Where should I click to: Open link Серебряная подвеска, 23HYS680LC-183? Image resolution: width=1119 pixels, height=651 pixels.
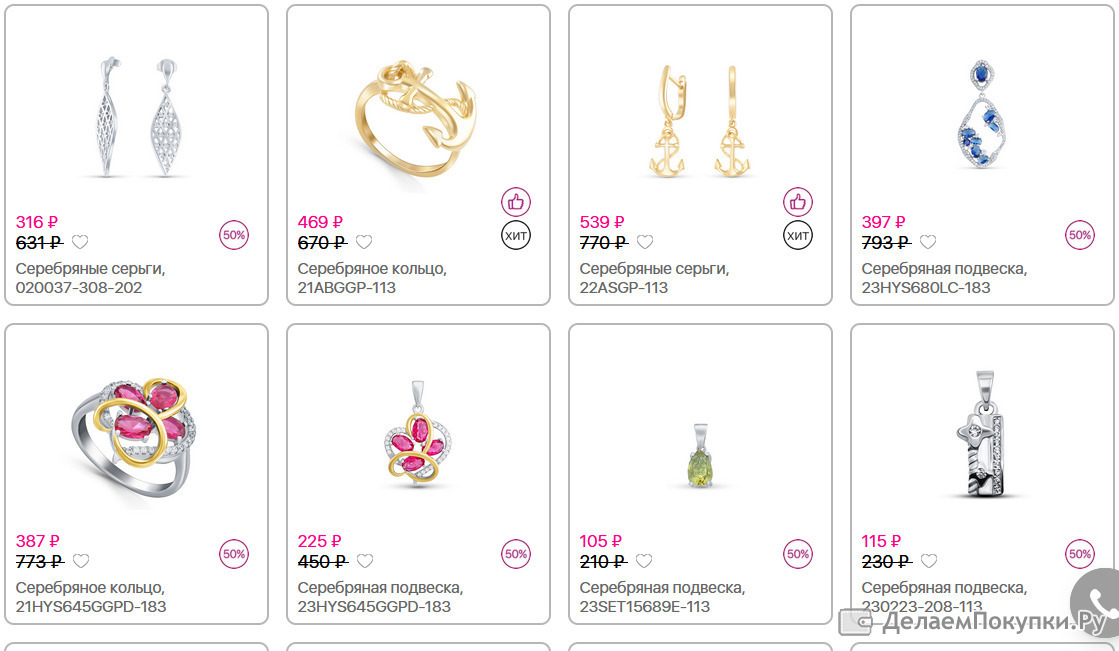click(944, 278)
